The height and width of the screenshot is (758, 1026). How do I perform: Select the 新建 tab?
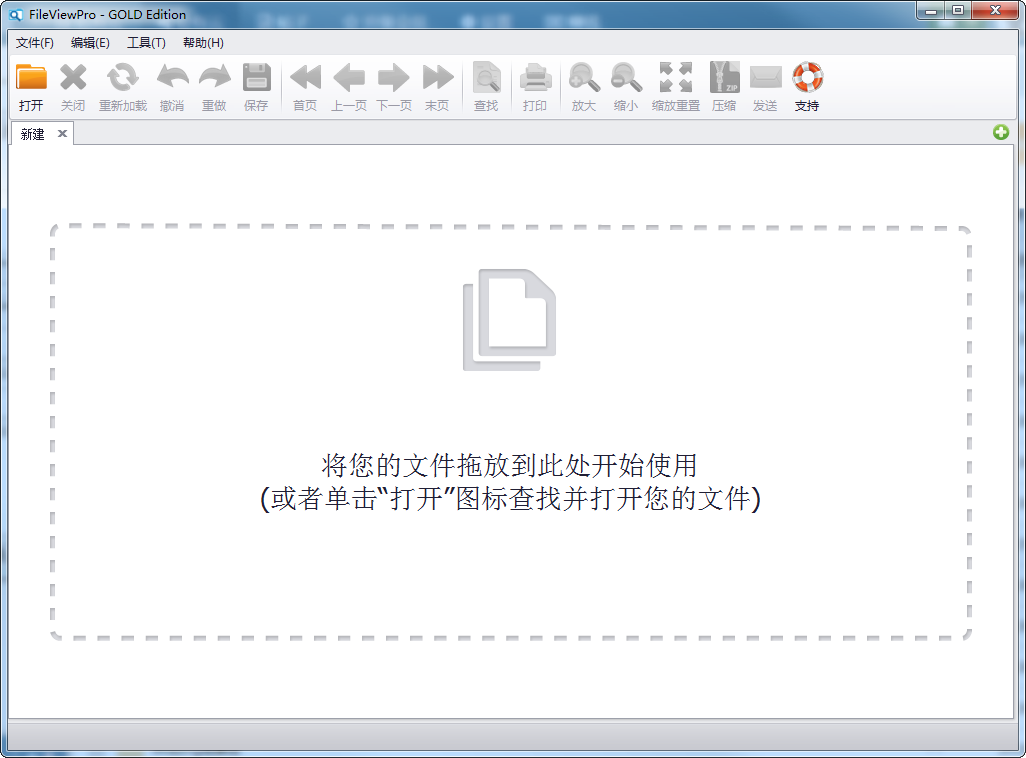(x=30, y=133)
